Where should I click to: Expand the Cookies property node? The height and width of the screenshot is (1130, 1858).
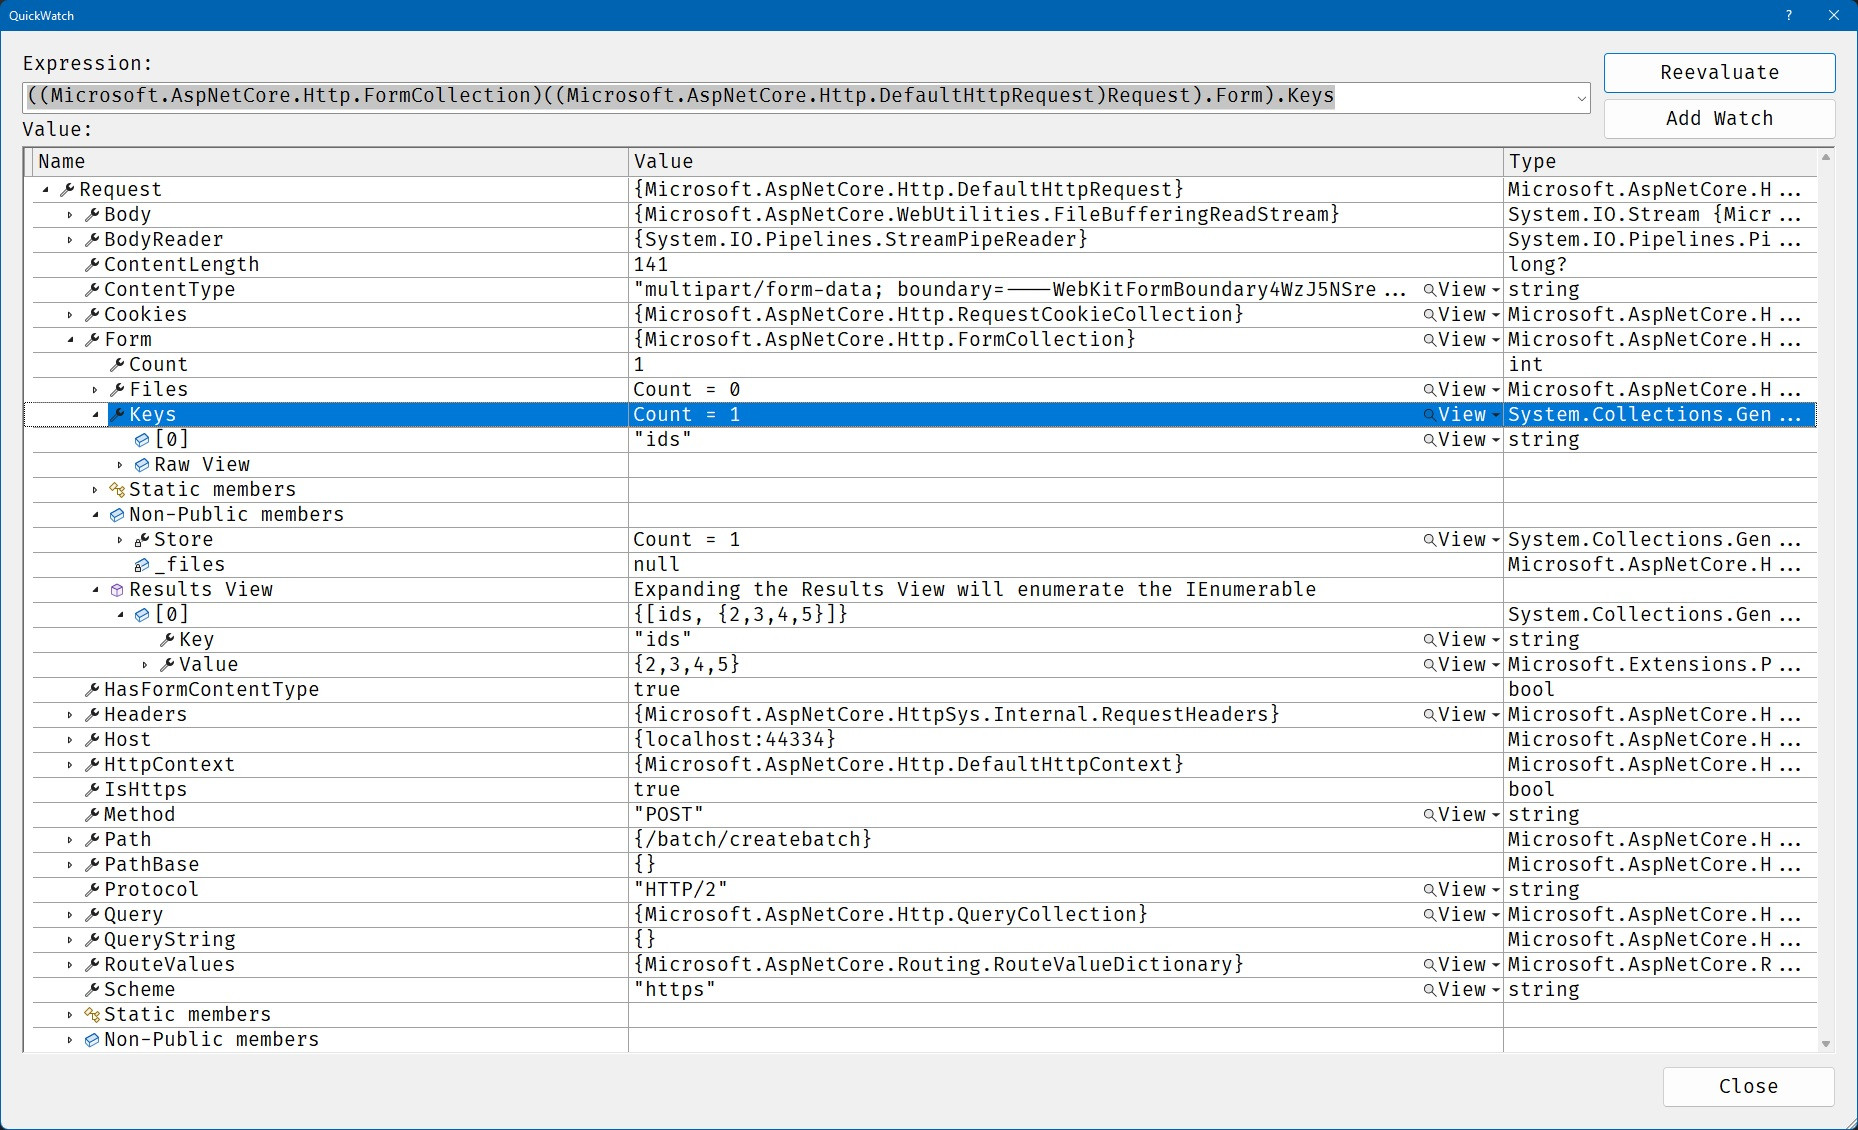pos(70,315)
